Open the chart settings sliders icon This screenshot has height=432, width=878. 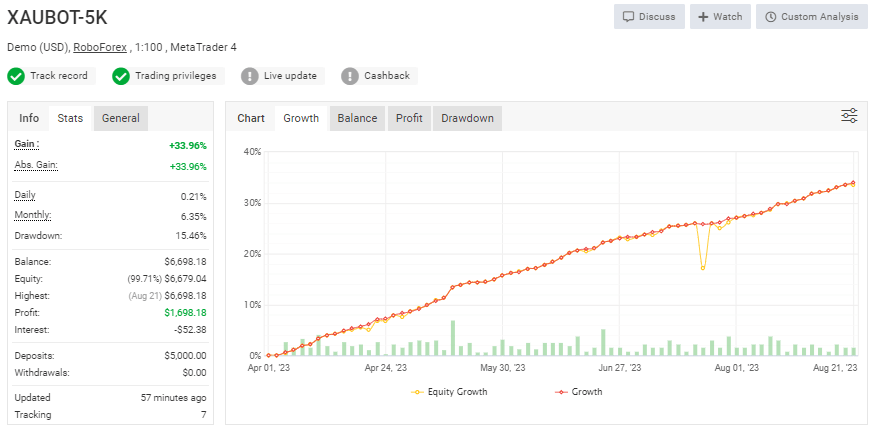click(x=849, y=116)
